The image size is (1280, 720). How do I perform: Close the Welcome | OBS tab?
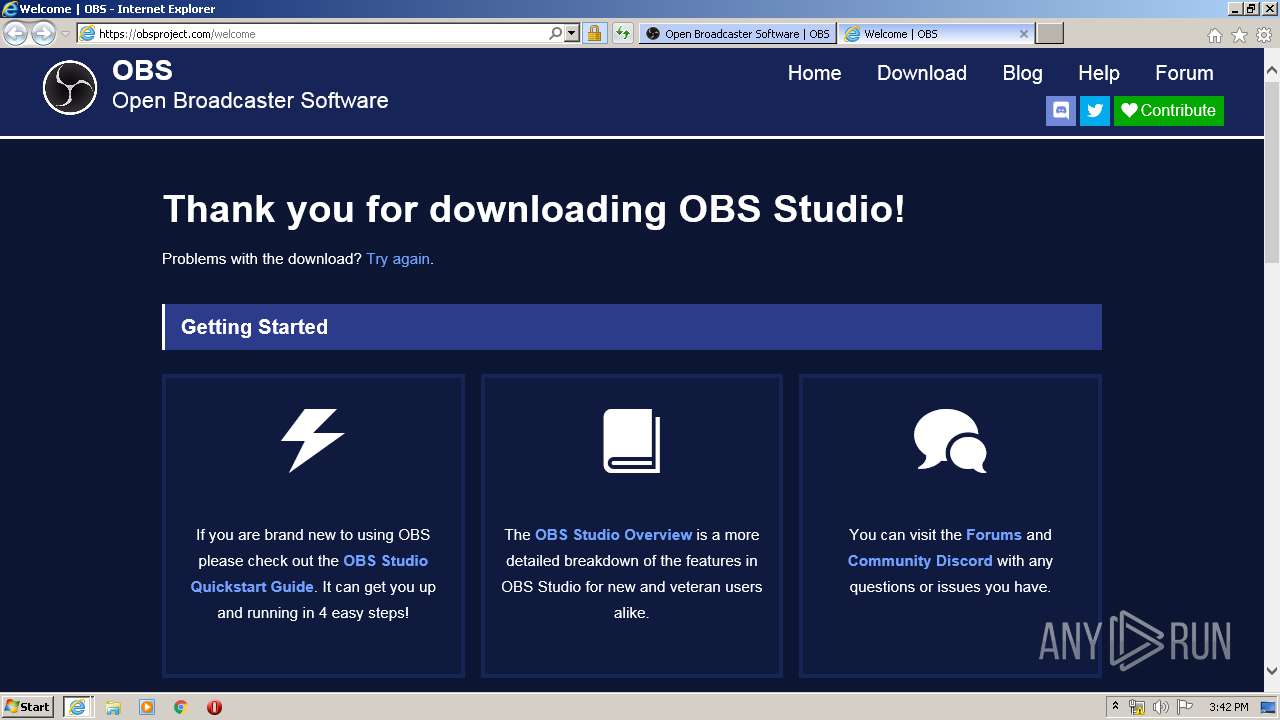tap(1024, 34)
